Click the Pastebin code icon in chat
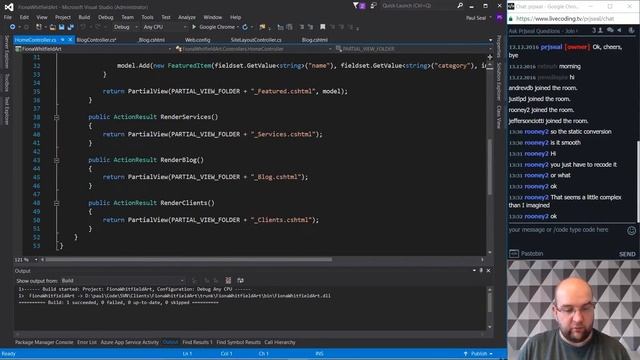The height and width of the screenshot is (360, 640). coord(513,253)
